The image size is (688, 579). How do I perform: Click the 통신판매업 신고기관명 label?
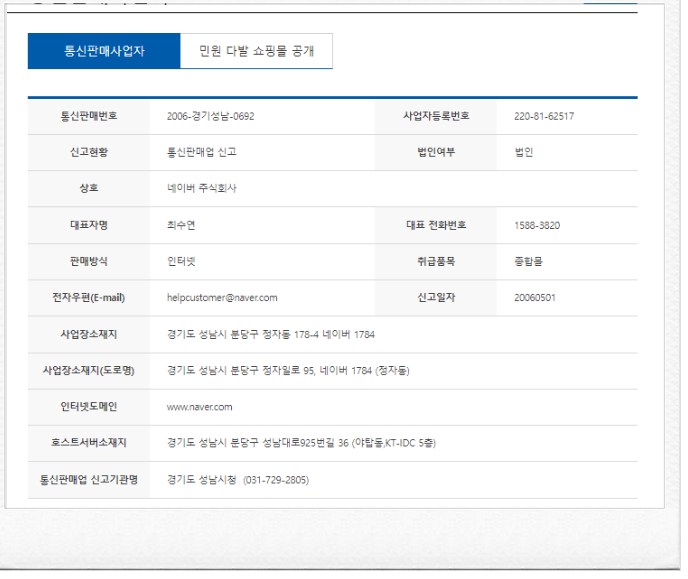point(89,480)
